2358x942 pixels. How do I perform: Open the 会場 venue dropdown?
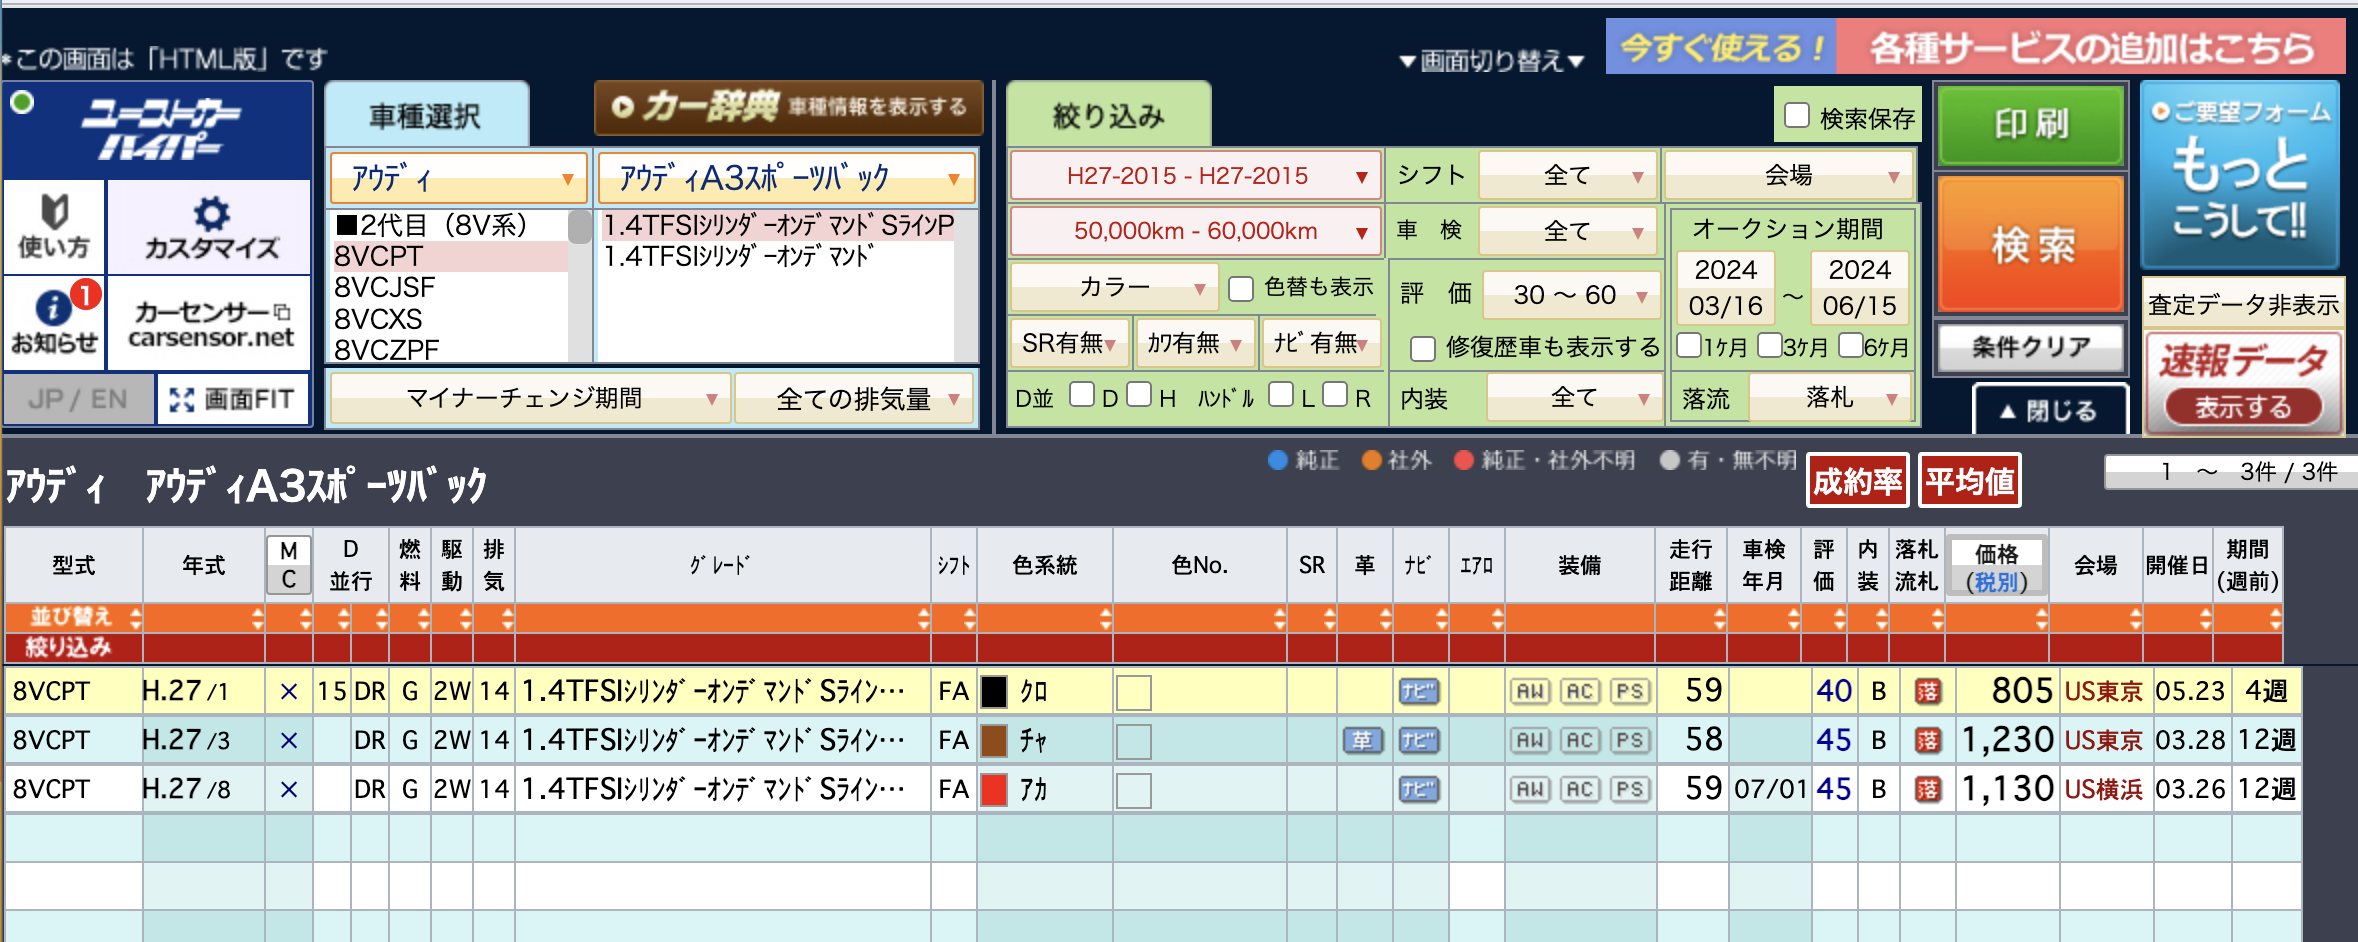pyautogui.click(x=1789, y=175)
